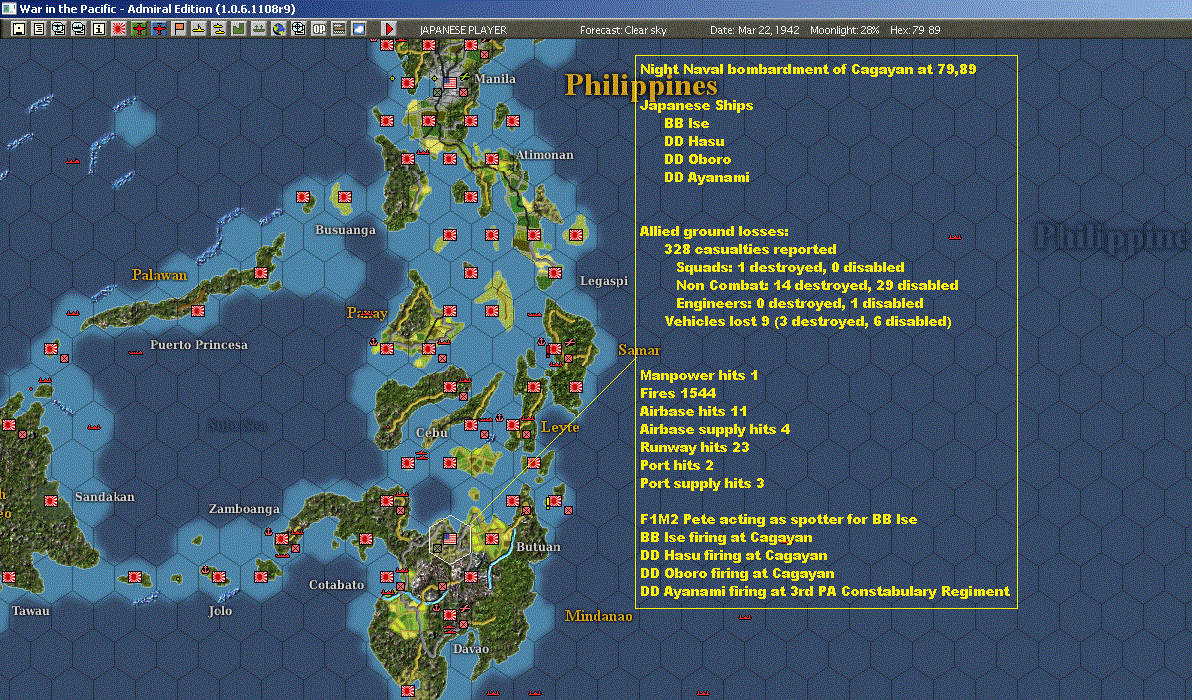
Task: Click the 'Date: Mar 22, 1942' status text
Action: click(x=755, y=30)
